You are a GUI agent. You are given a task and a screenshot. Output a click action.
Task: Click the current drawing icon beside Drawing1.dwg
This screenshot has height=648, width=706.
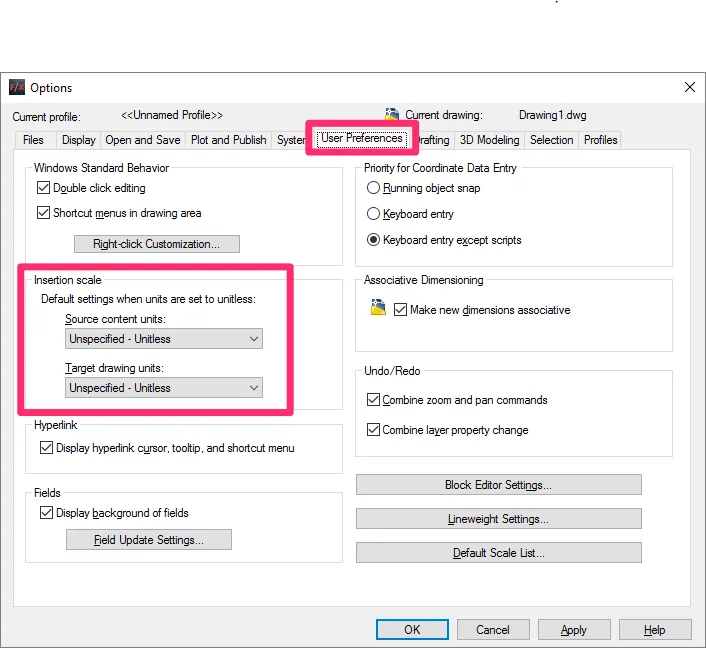(x=392, y=115)
